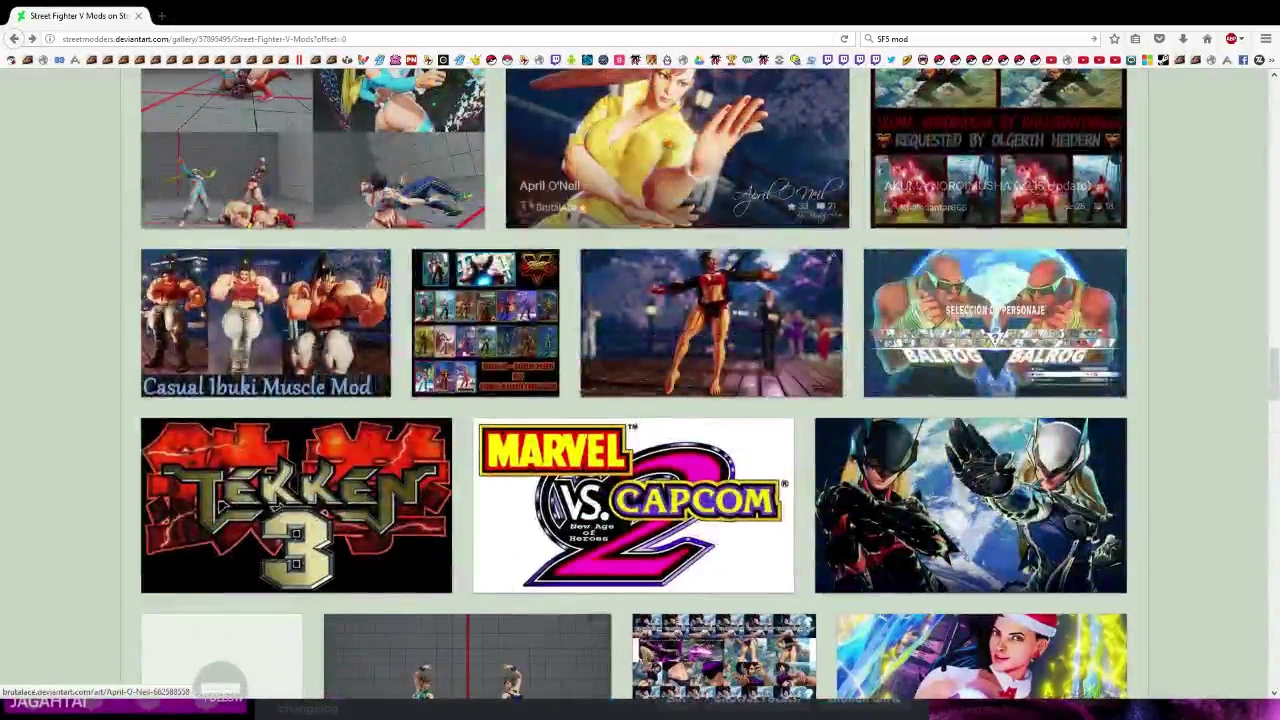Show your bookmarks list

tap(1135, 39)
